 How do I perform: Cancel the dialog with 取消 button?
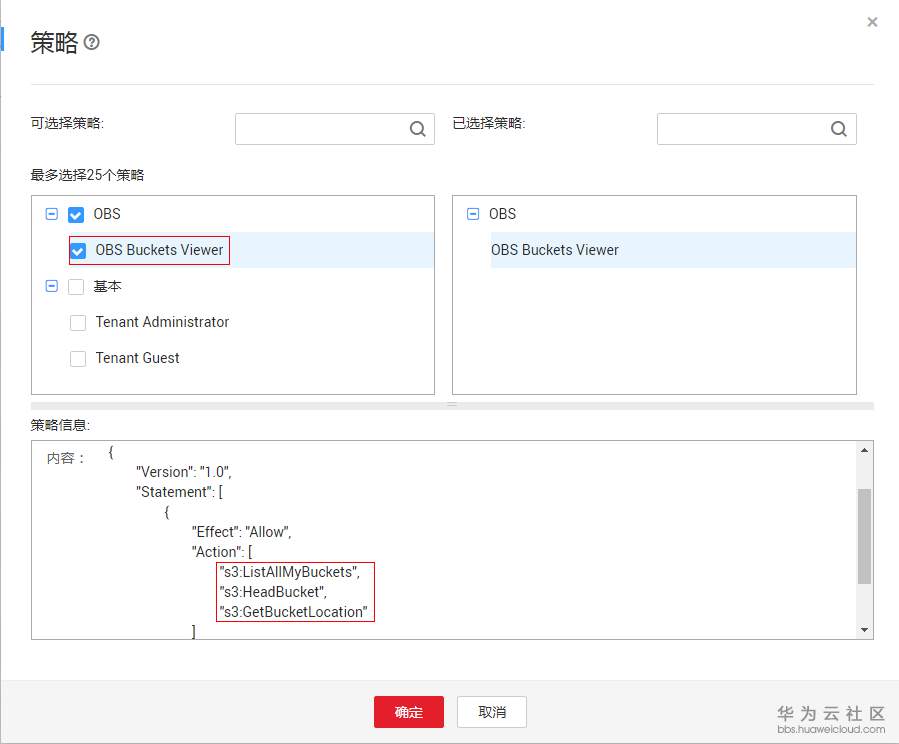click(492, 712)
